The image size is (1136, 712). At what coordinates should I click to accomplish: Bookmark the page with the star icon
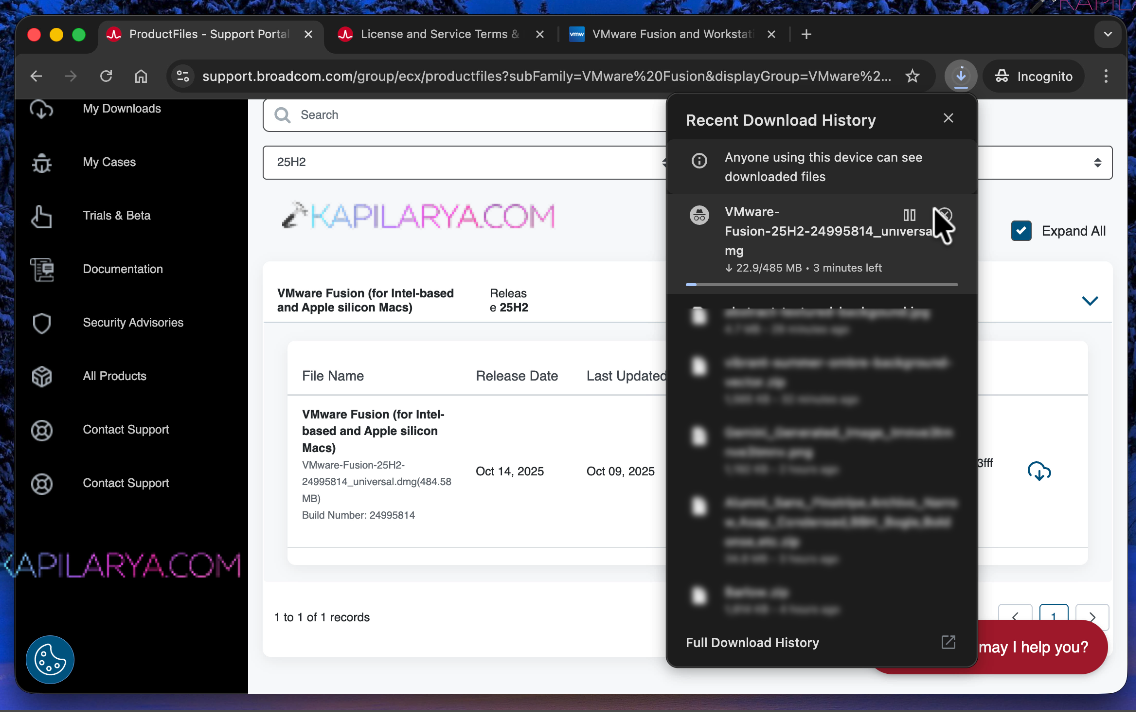pyautogui.click(x=913, y=75)
